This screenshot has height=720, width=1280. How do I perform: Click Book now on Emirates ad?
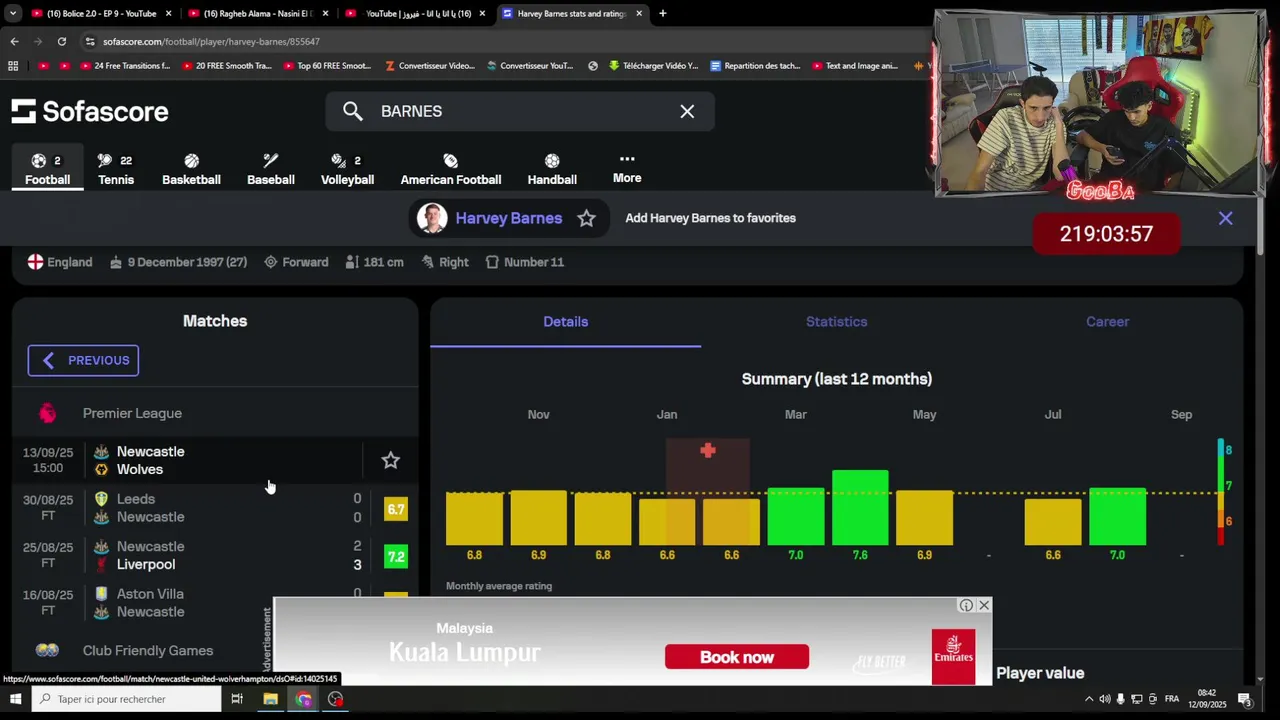click(737, 657)
